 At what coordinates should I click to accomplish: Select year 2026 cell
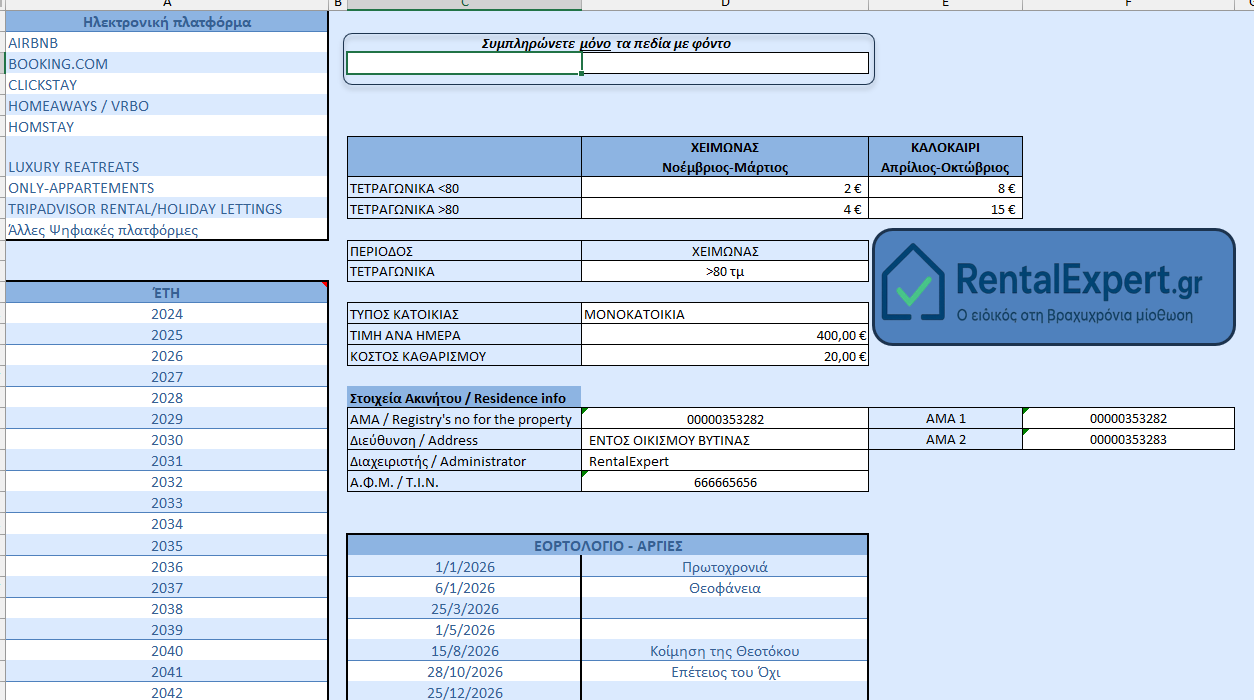coord(166,356)
